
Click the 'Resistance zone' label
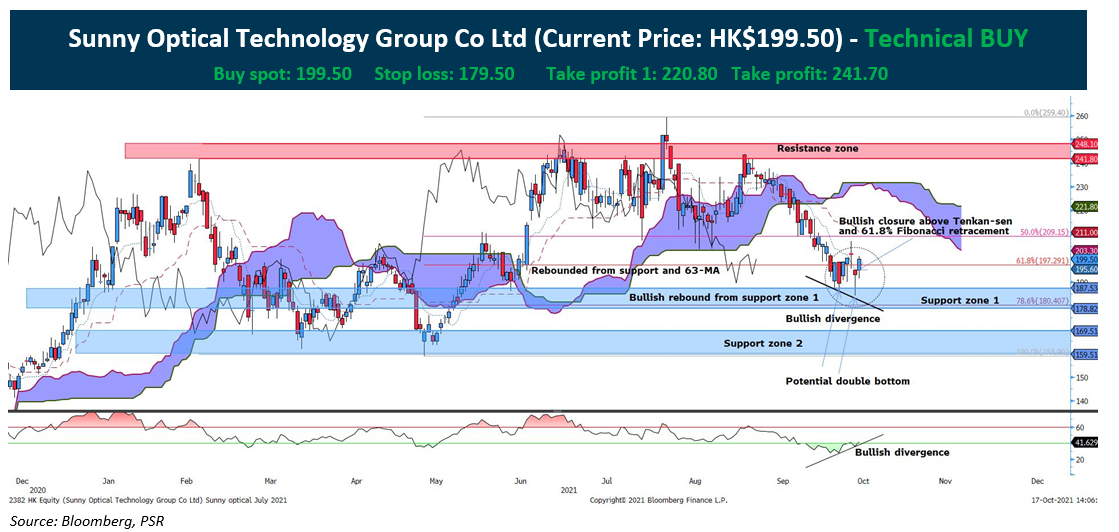(x=818, y=149)
